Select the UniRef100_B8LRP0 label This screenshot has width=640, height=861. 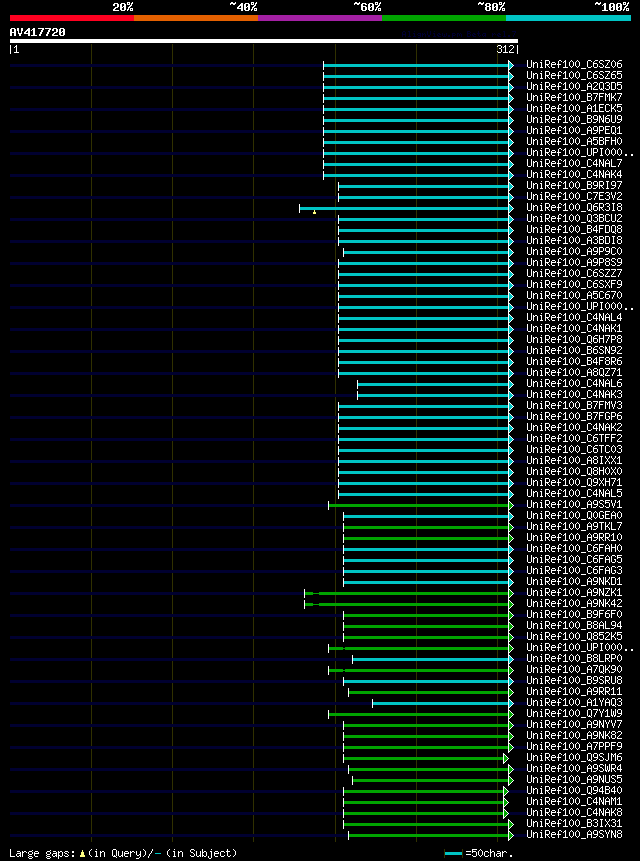pos(574,658)
